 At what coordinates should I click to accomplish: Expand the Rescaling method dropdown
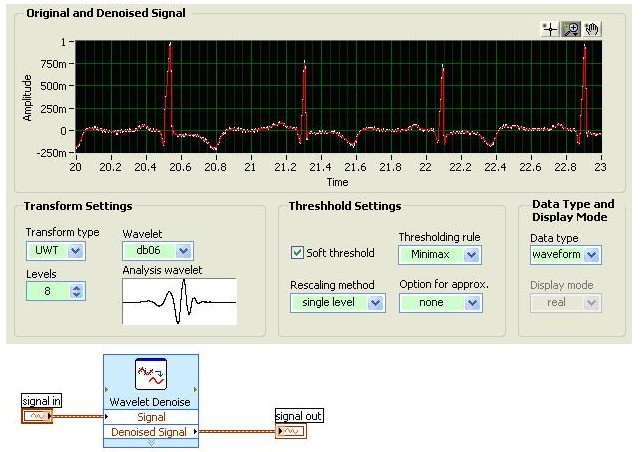(375, 302)
